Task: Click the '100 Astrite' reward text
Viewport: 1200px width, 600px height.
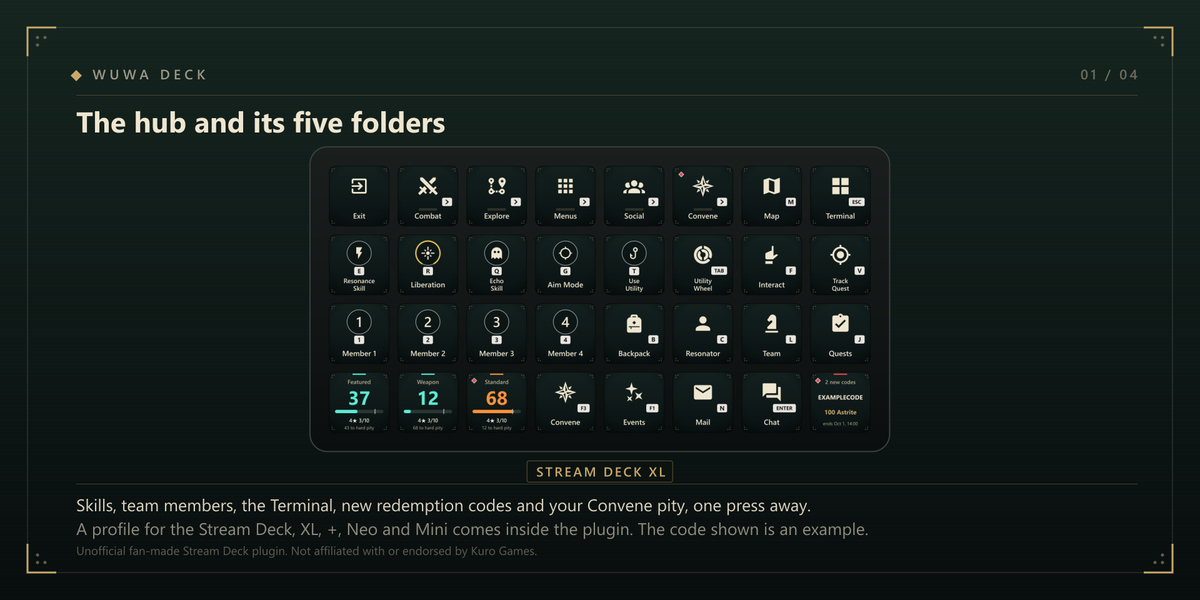Action: pyautogui.click(x=840, y=412)
